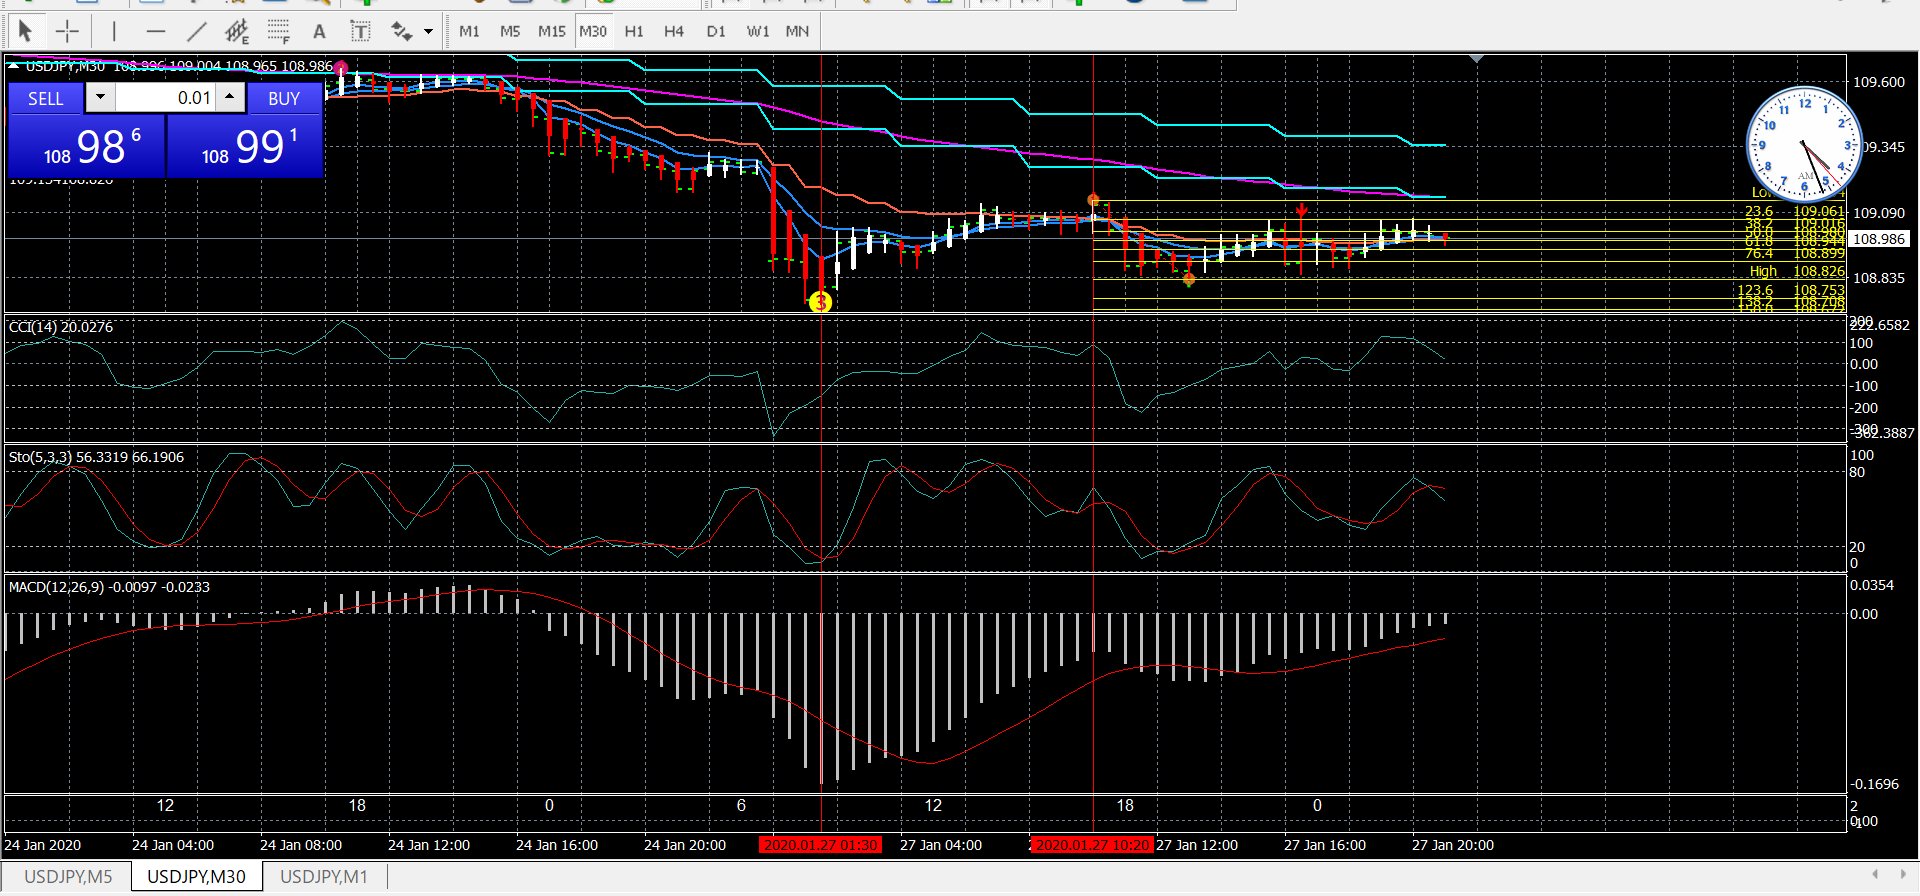Switch chart to M5 timeframe
Image resolution: width=1920 pixels, height=896 pixels.
(510, 31)
